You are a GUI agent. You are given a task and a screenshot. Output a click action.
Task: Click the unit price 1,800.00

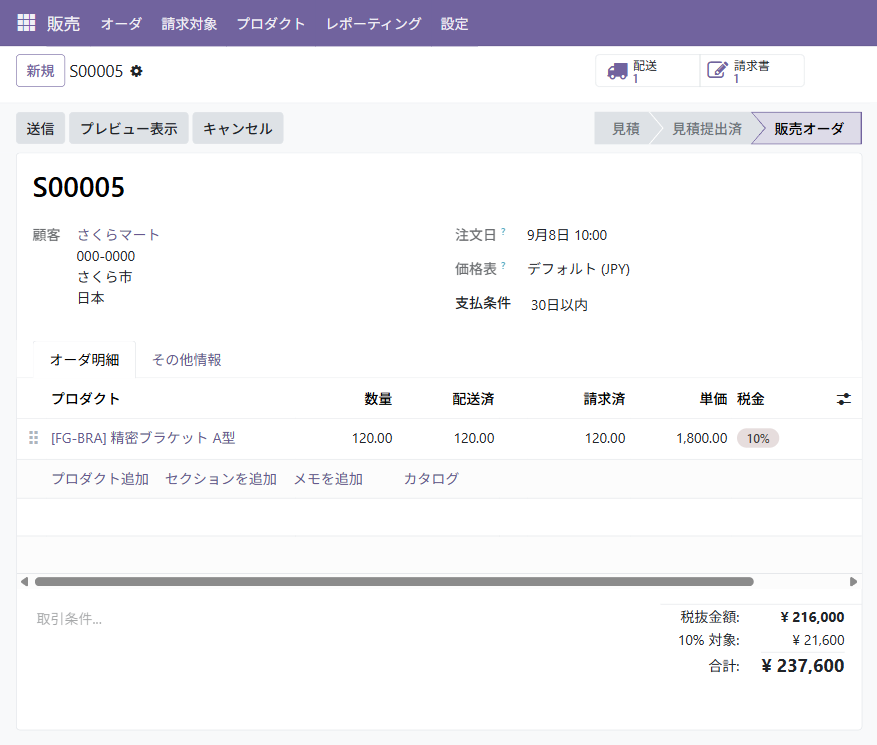coord(701,438)
